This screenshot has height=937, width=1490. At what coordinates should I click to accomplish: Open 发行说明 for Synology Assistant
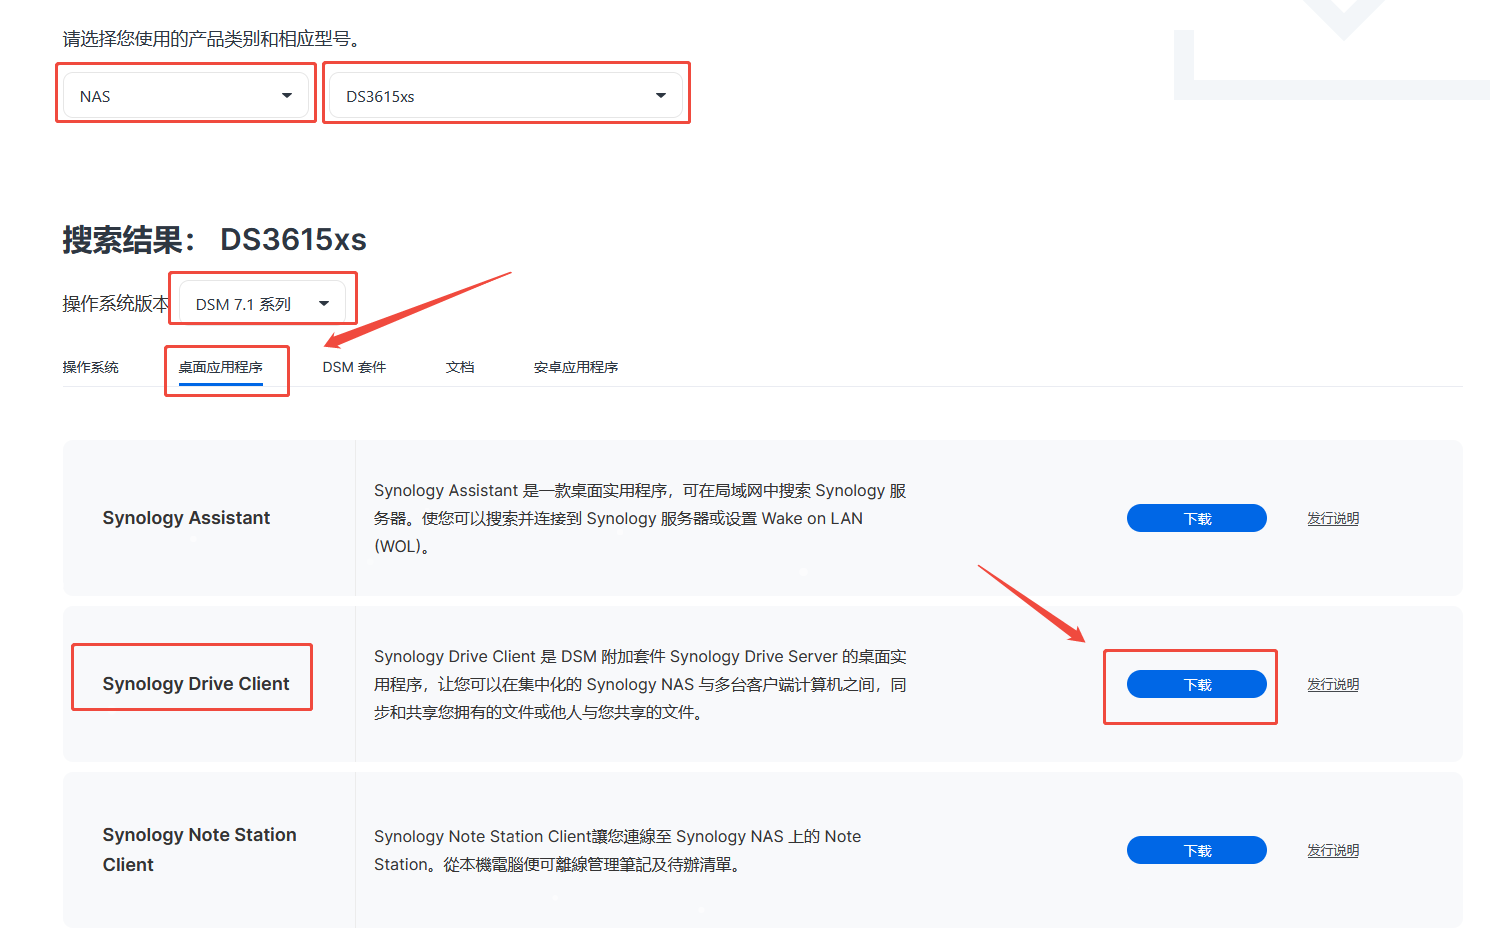(1333, 518)
